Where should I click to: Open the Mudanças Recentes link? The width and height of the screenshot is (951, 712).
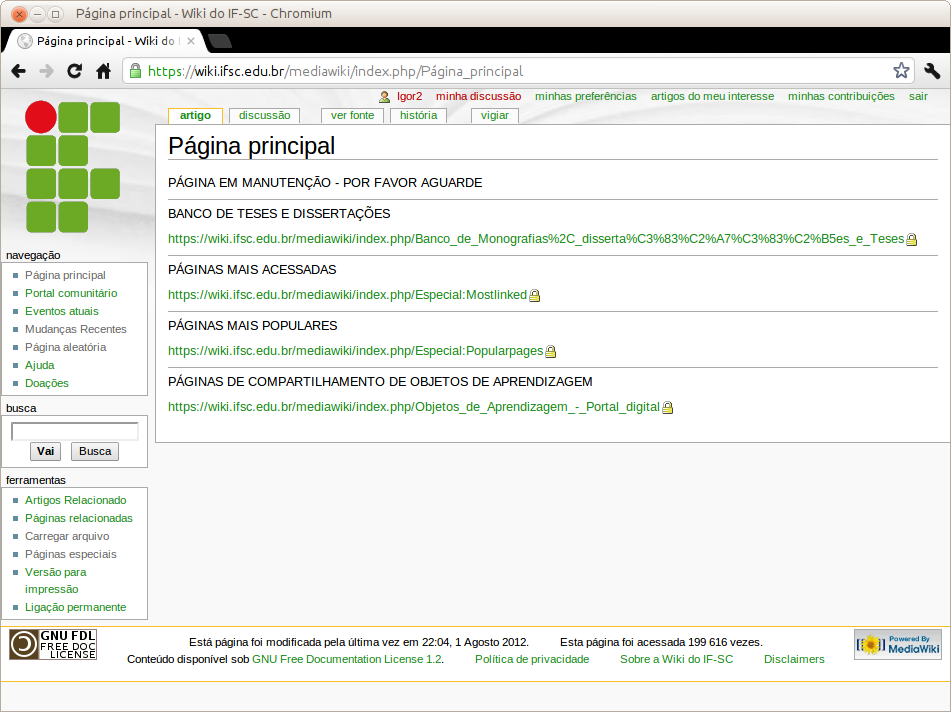(74, 329)
